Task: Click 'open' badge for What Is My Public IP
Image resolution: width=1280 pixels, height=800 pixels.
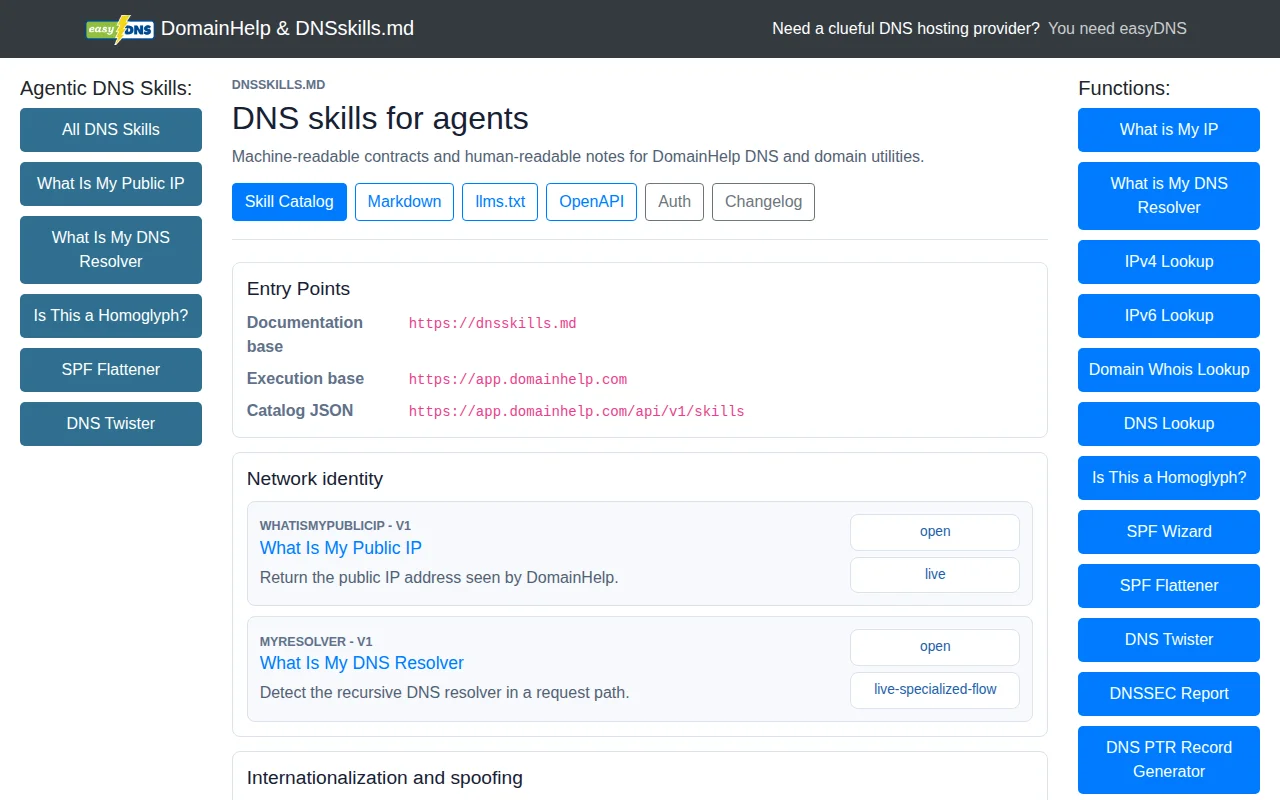Action: click(x=935, y=532)
